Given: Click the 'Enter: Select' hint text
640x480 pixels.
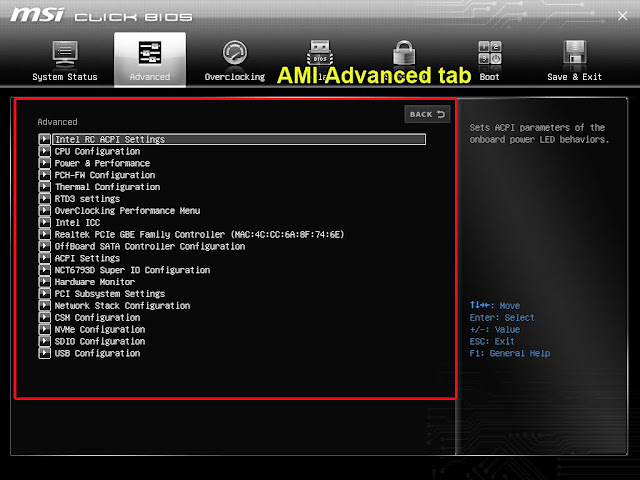Looking at the screenshot, I should coord(502,317).
